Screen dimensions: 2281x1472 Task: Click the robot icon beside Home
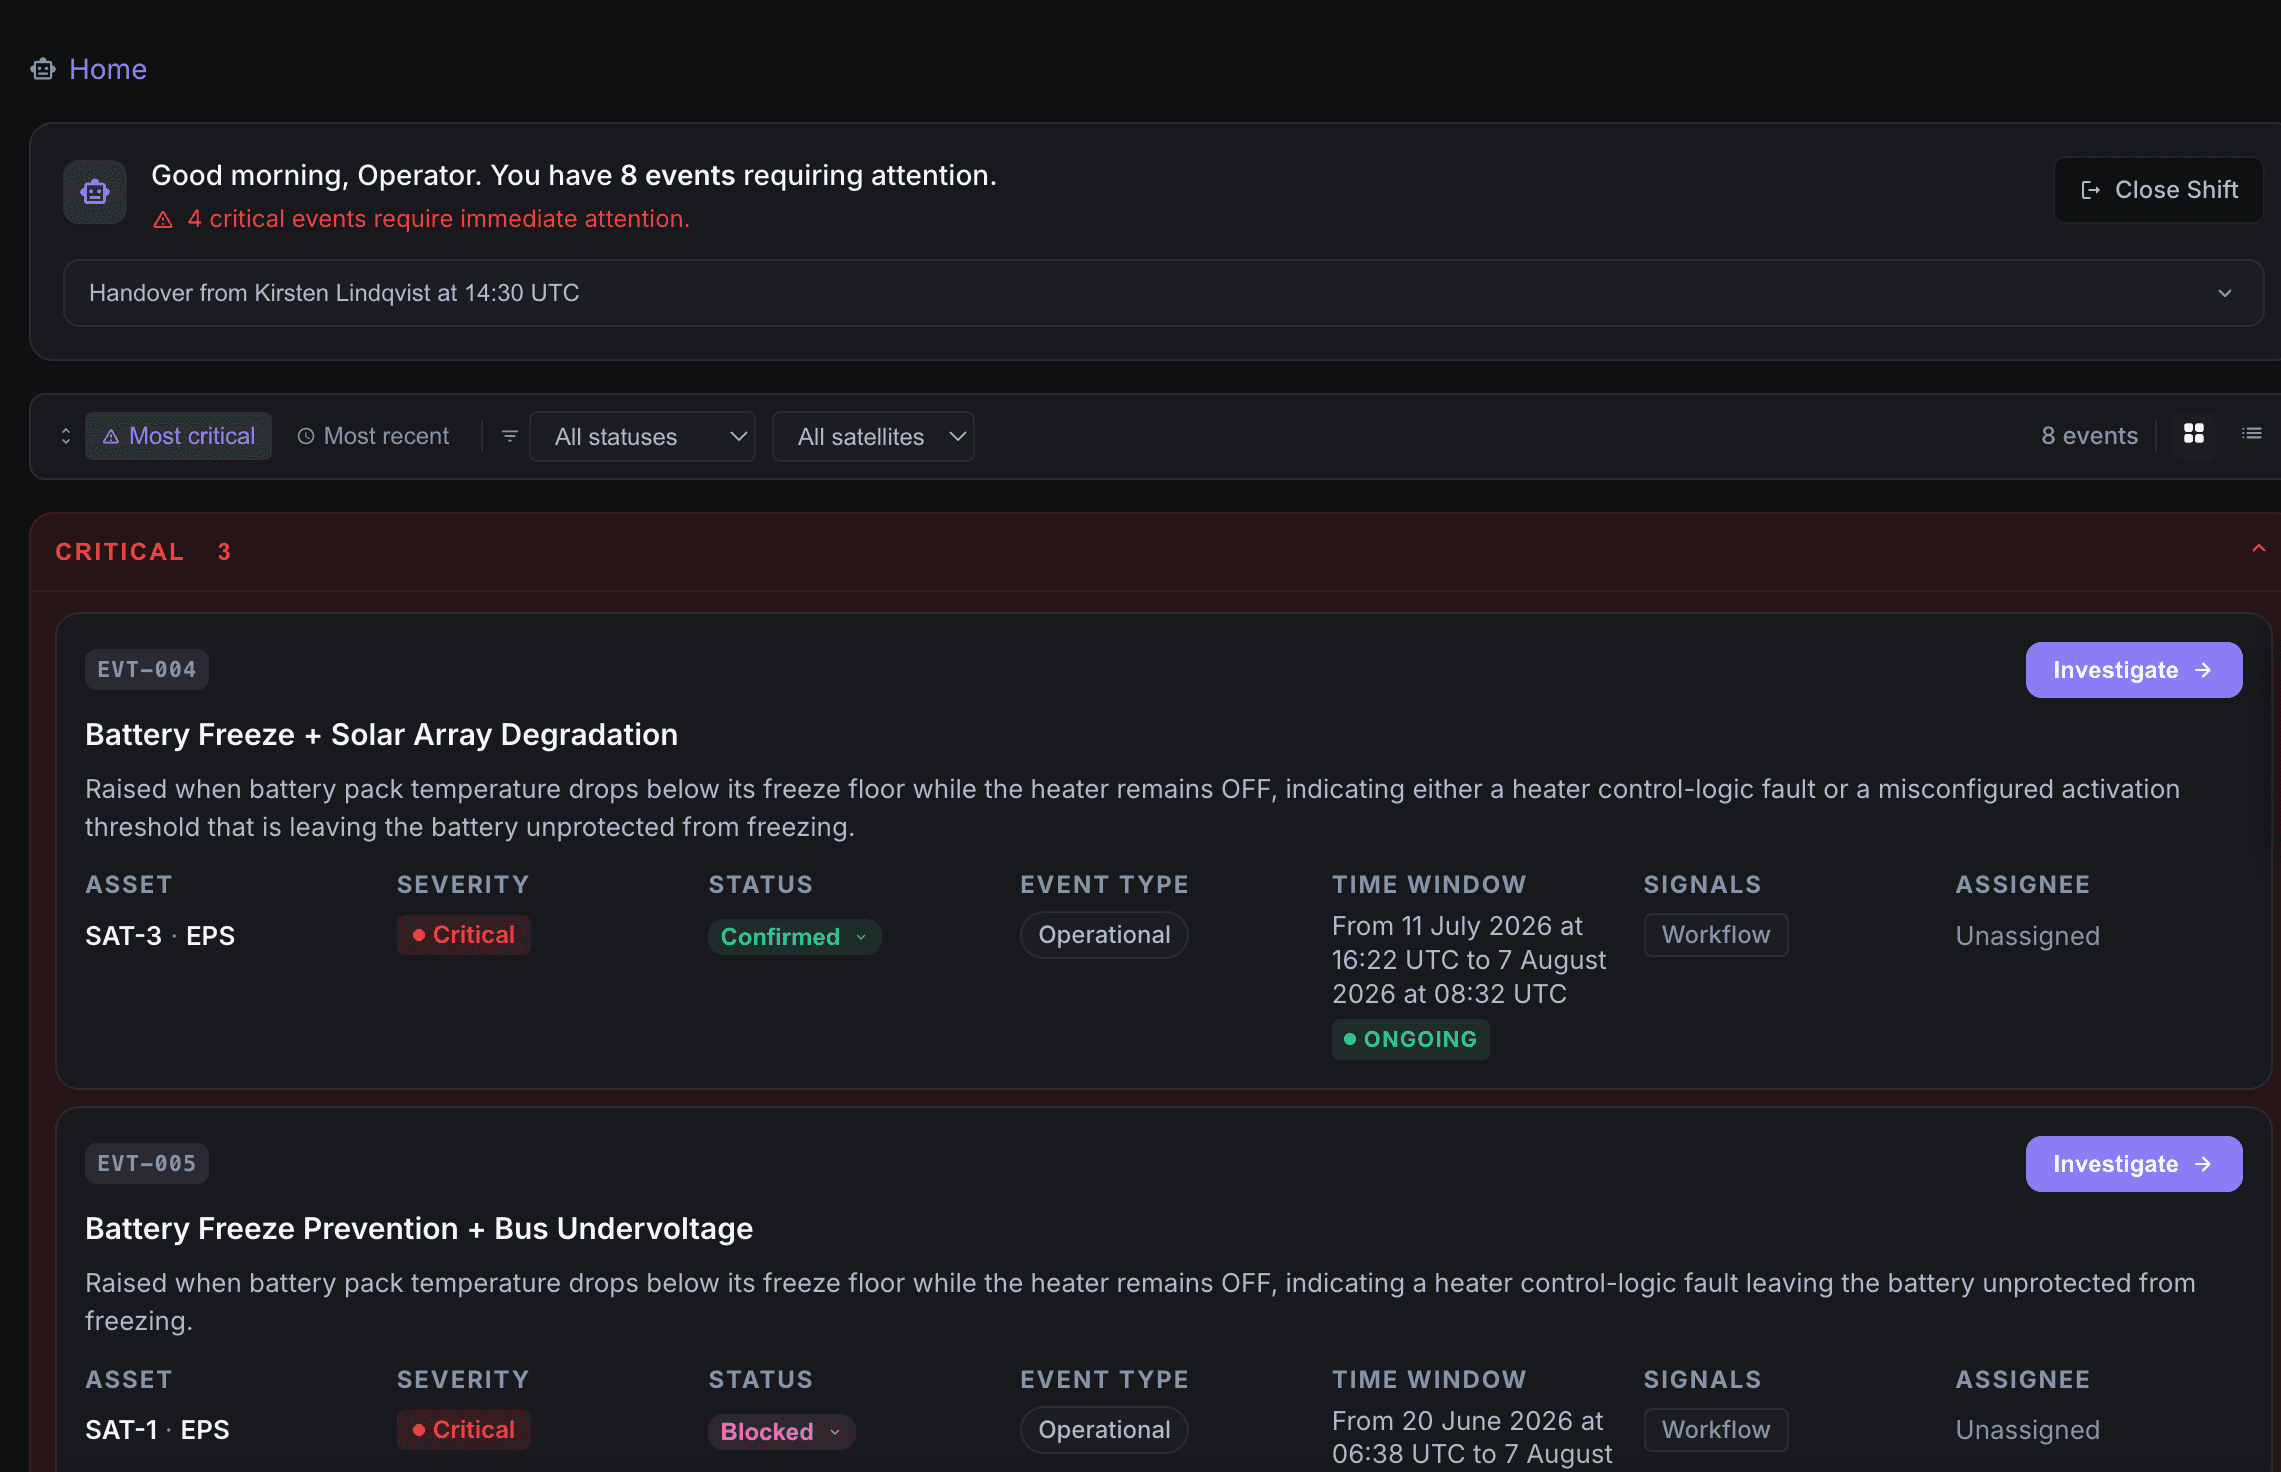43,69
